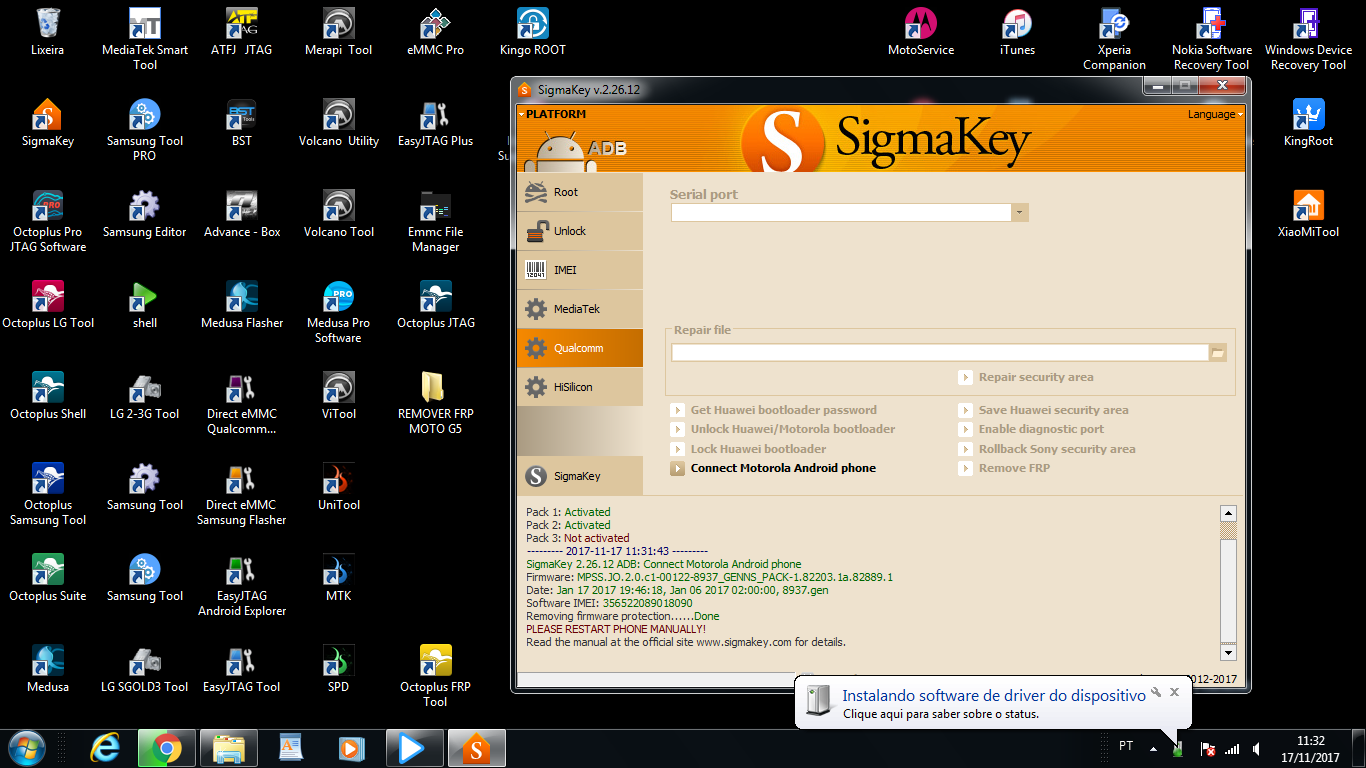The height and width of the screenshot is (768, 1366).
Task: Select Windows Device Recovery Tool icon
Action: [1309, 38]
